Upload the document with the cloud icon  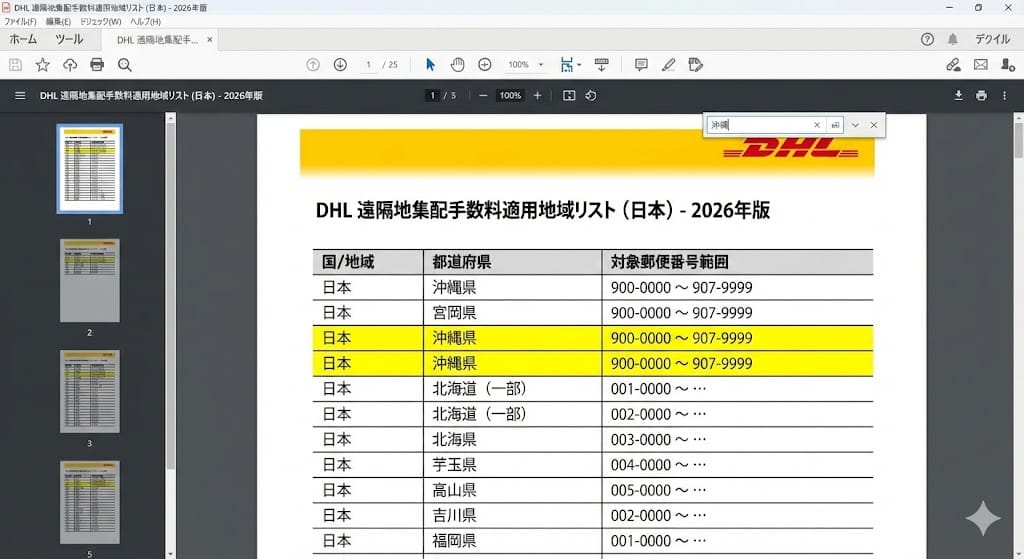pos(70,65)
